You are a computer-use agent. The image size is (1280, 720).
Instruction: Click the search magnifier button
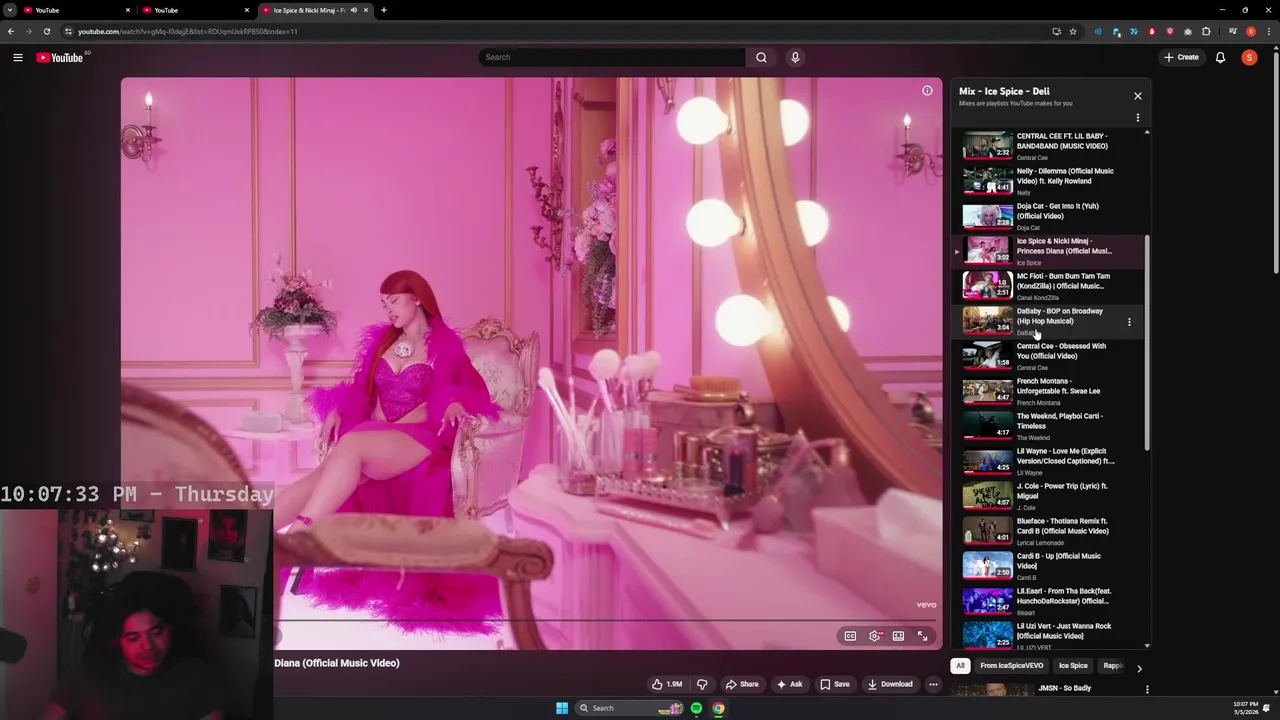pyautogui.click(x=761, y=57)
